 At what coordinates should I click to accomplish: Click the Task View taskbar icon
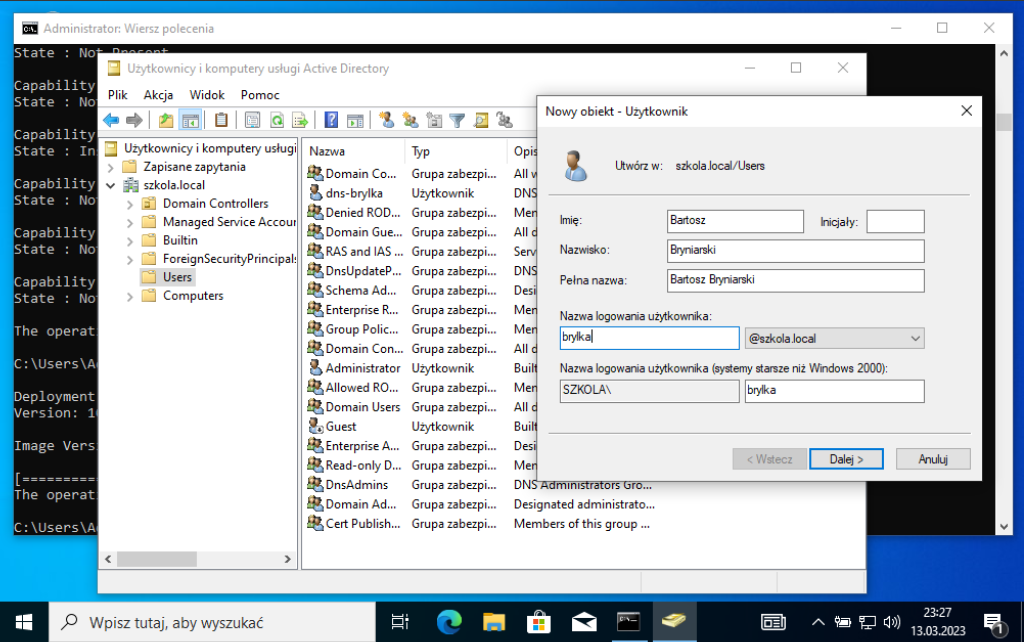(400, 622)
